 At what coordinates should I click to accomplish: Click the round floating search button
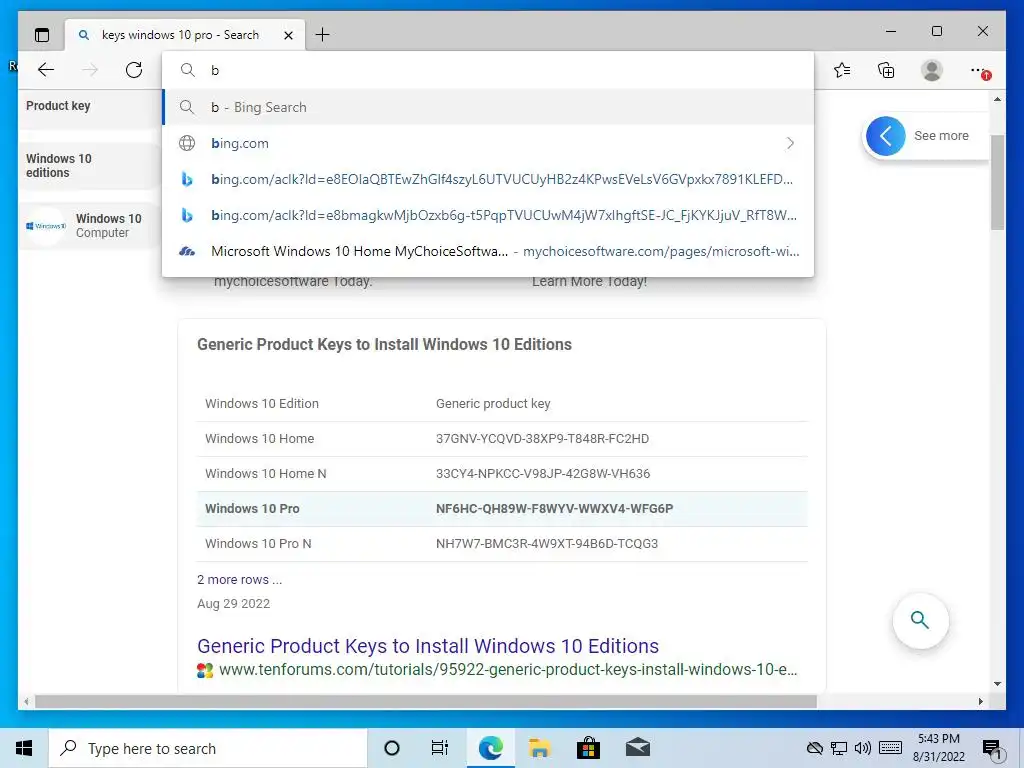pos(920,620)
